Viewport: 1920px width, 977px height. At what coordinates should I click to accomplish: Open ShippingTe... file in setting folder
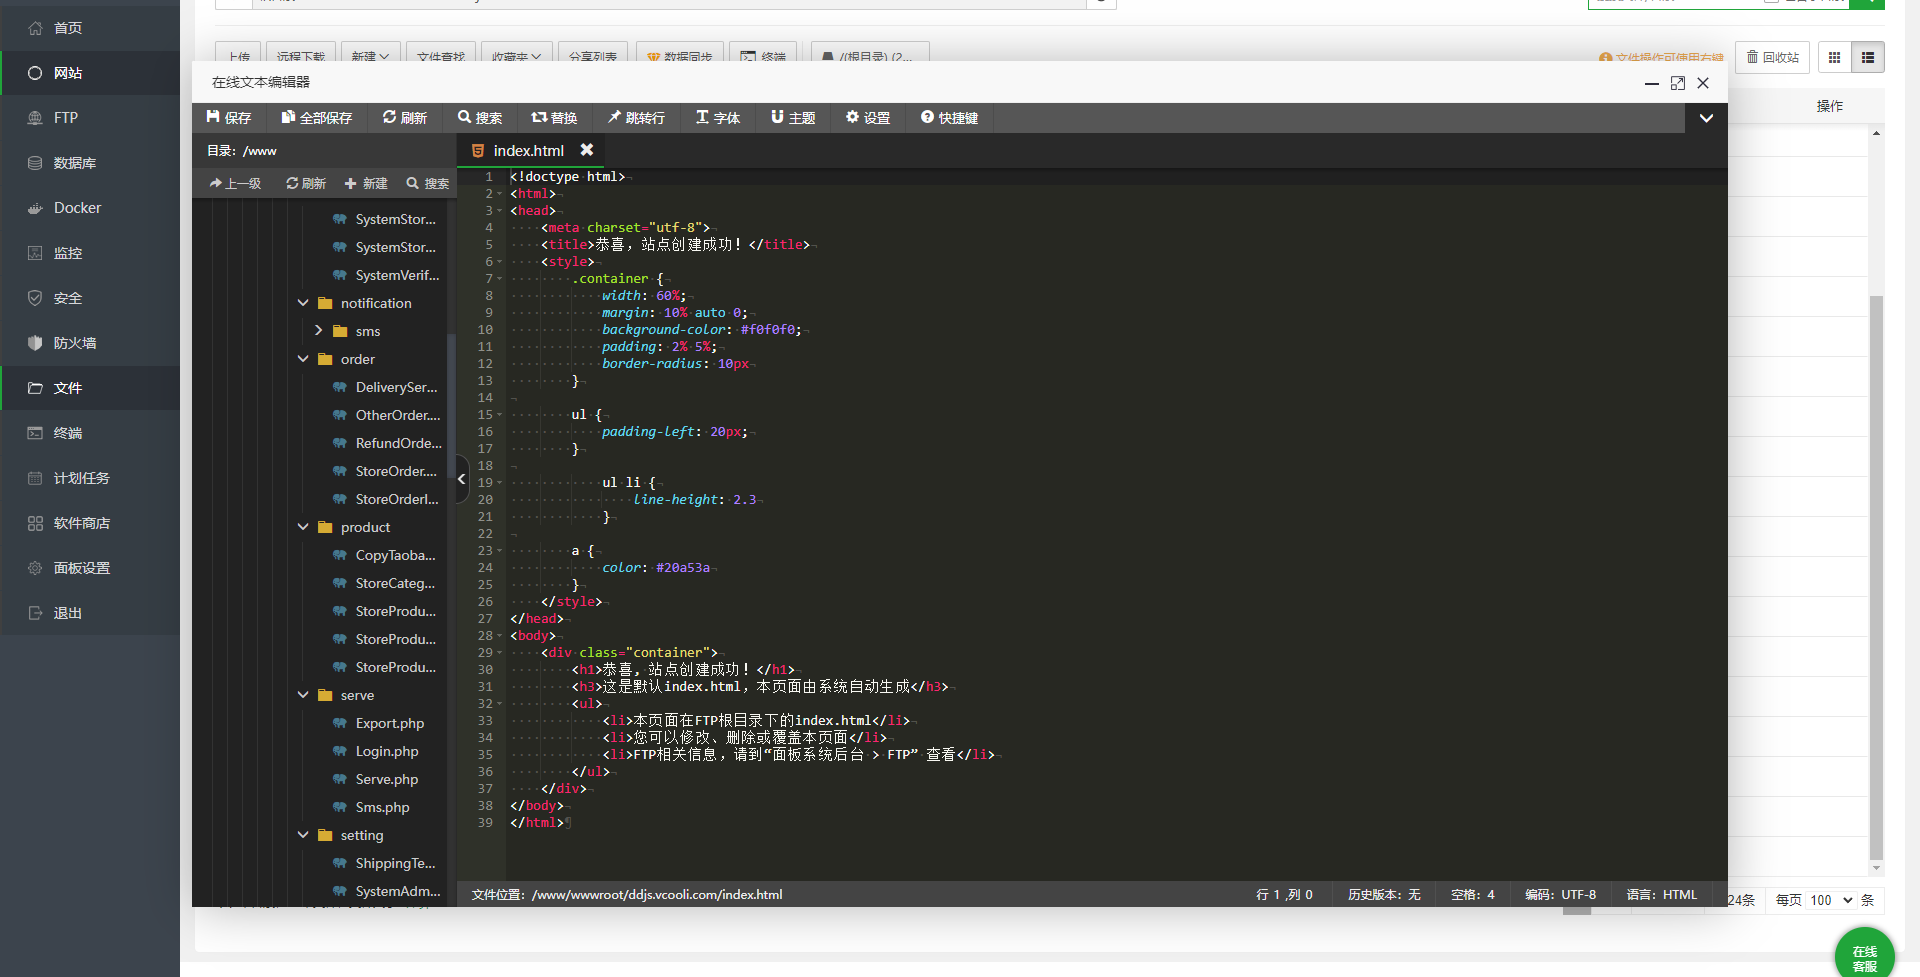pyautogui.click(x=395, y=863)
